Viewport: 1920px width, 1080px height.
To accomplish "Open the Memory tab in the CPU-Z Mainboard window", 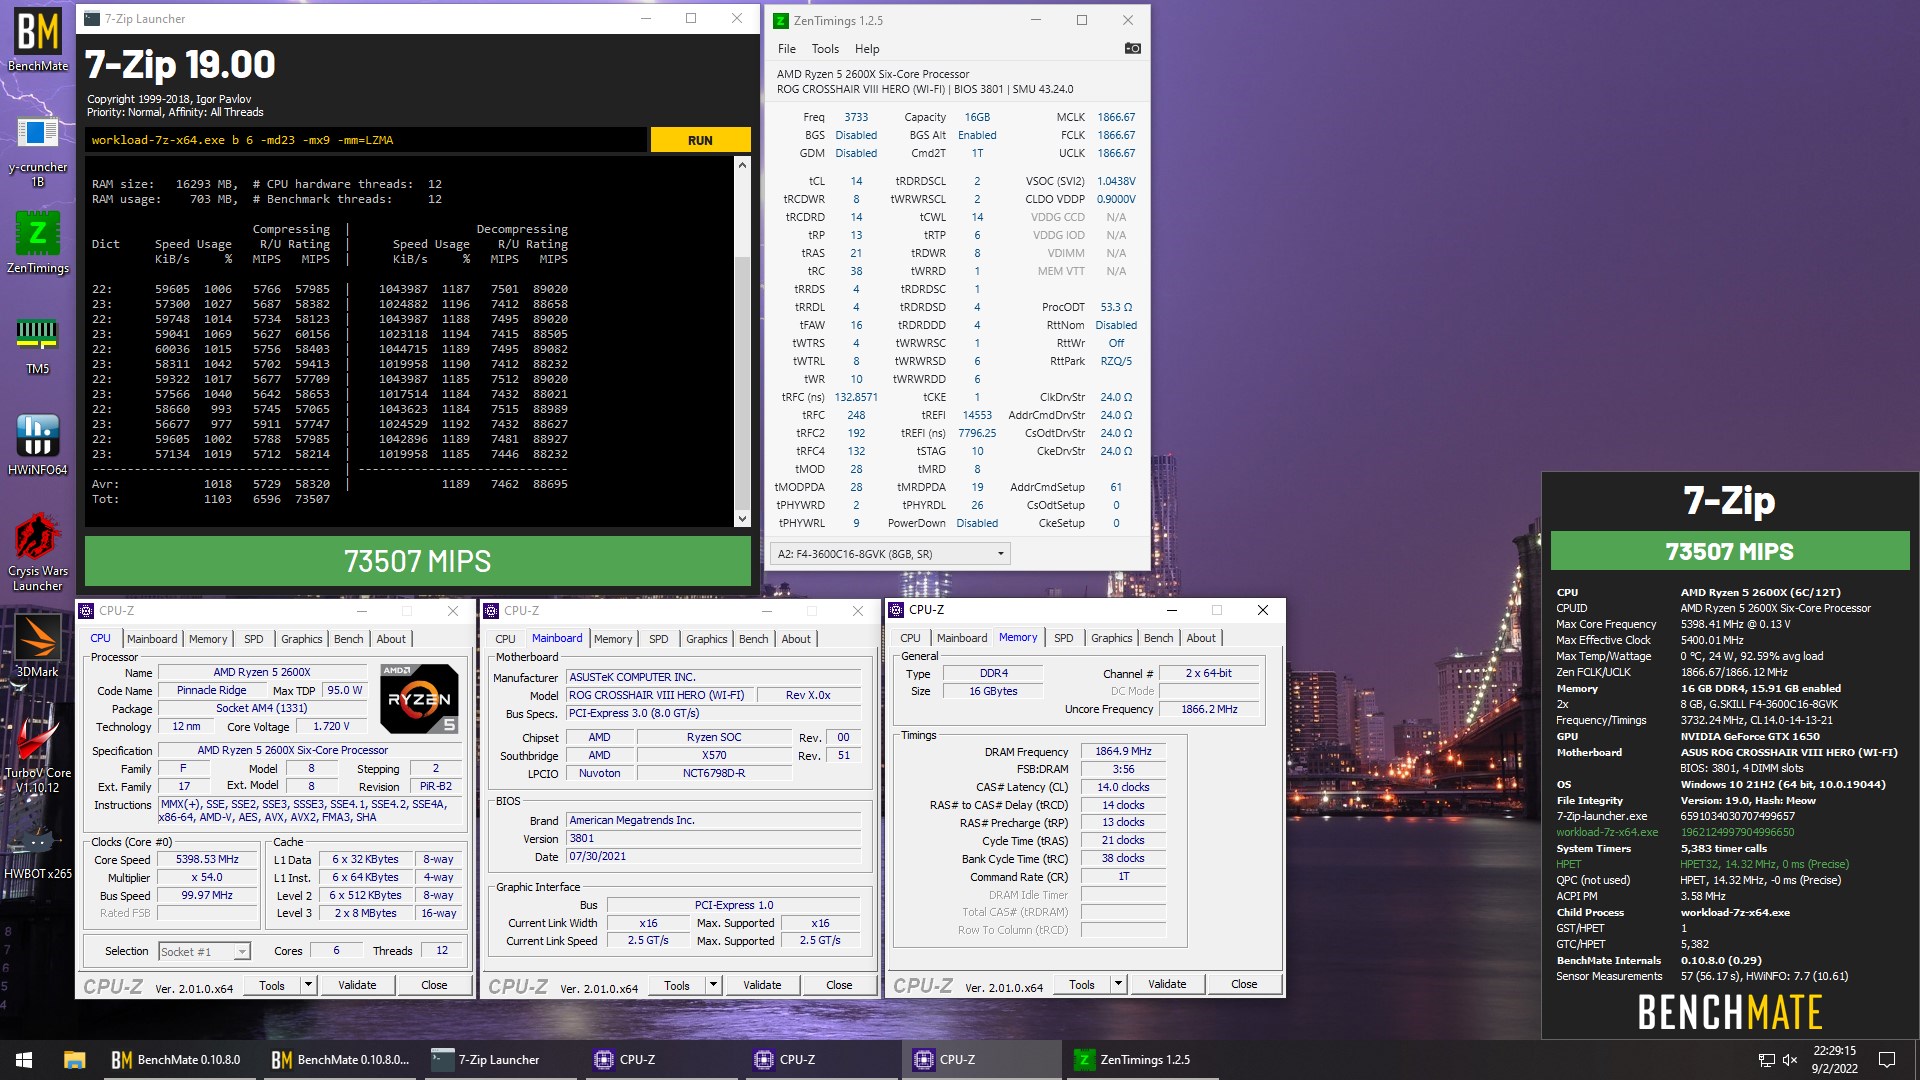I will click(x=613, y=639).
